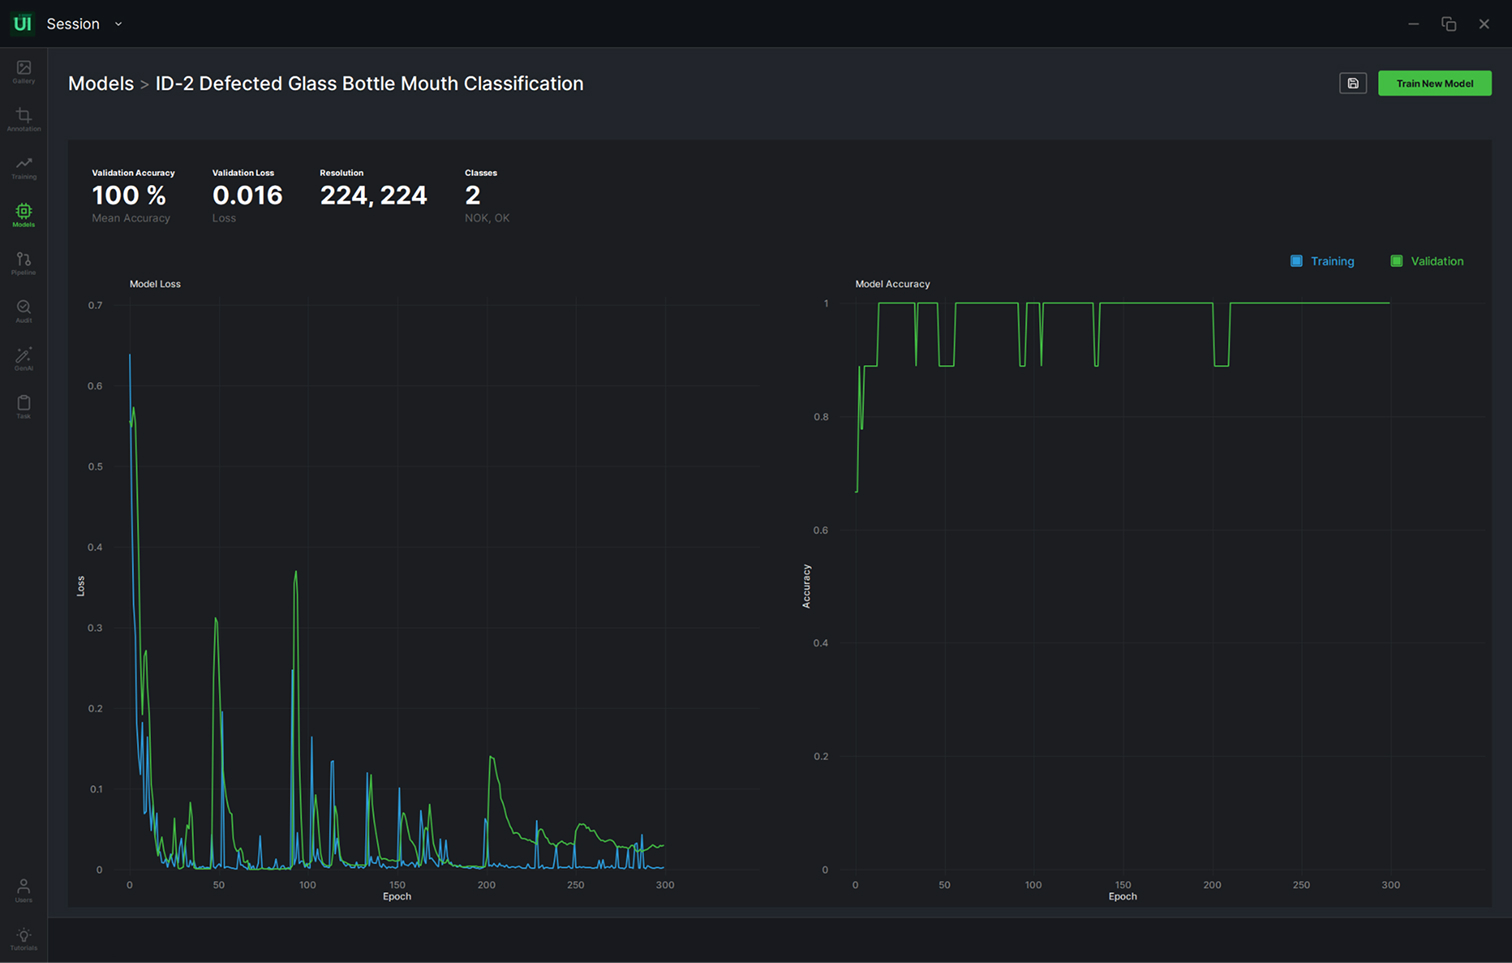Click the 224, 224 resolution value
The image size is (1512, 963).
373,195
